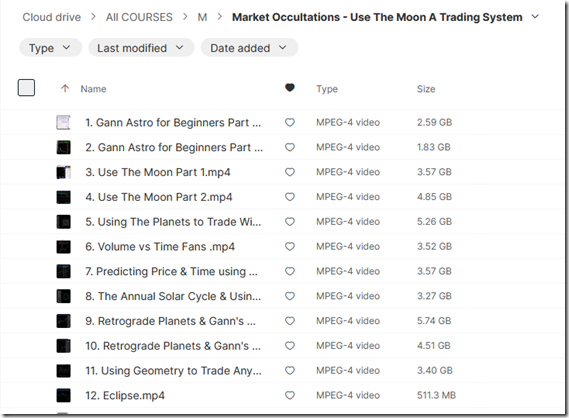
Task: Select file '2. Gann Astro for Beginners Part ...'
Action: coord(174,147)
